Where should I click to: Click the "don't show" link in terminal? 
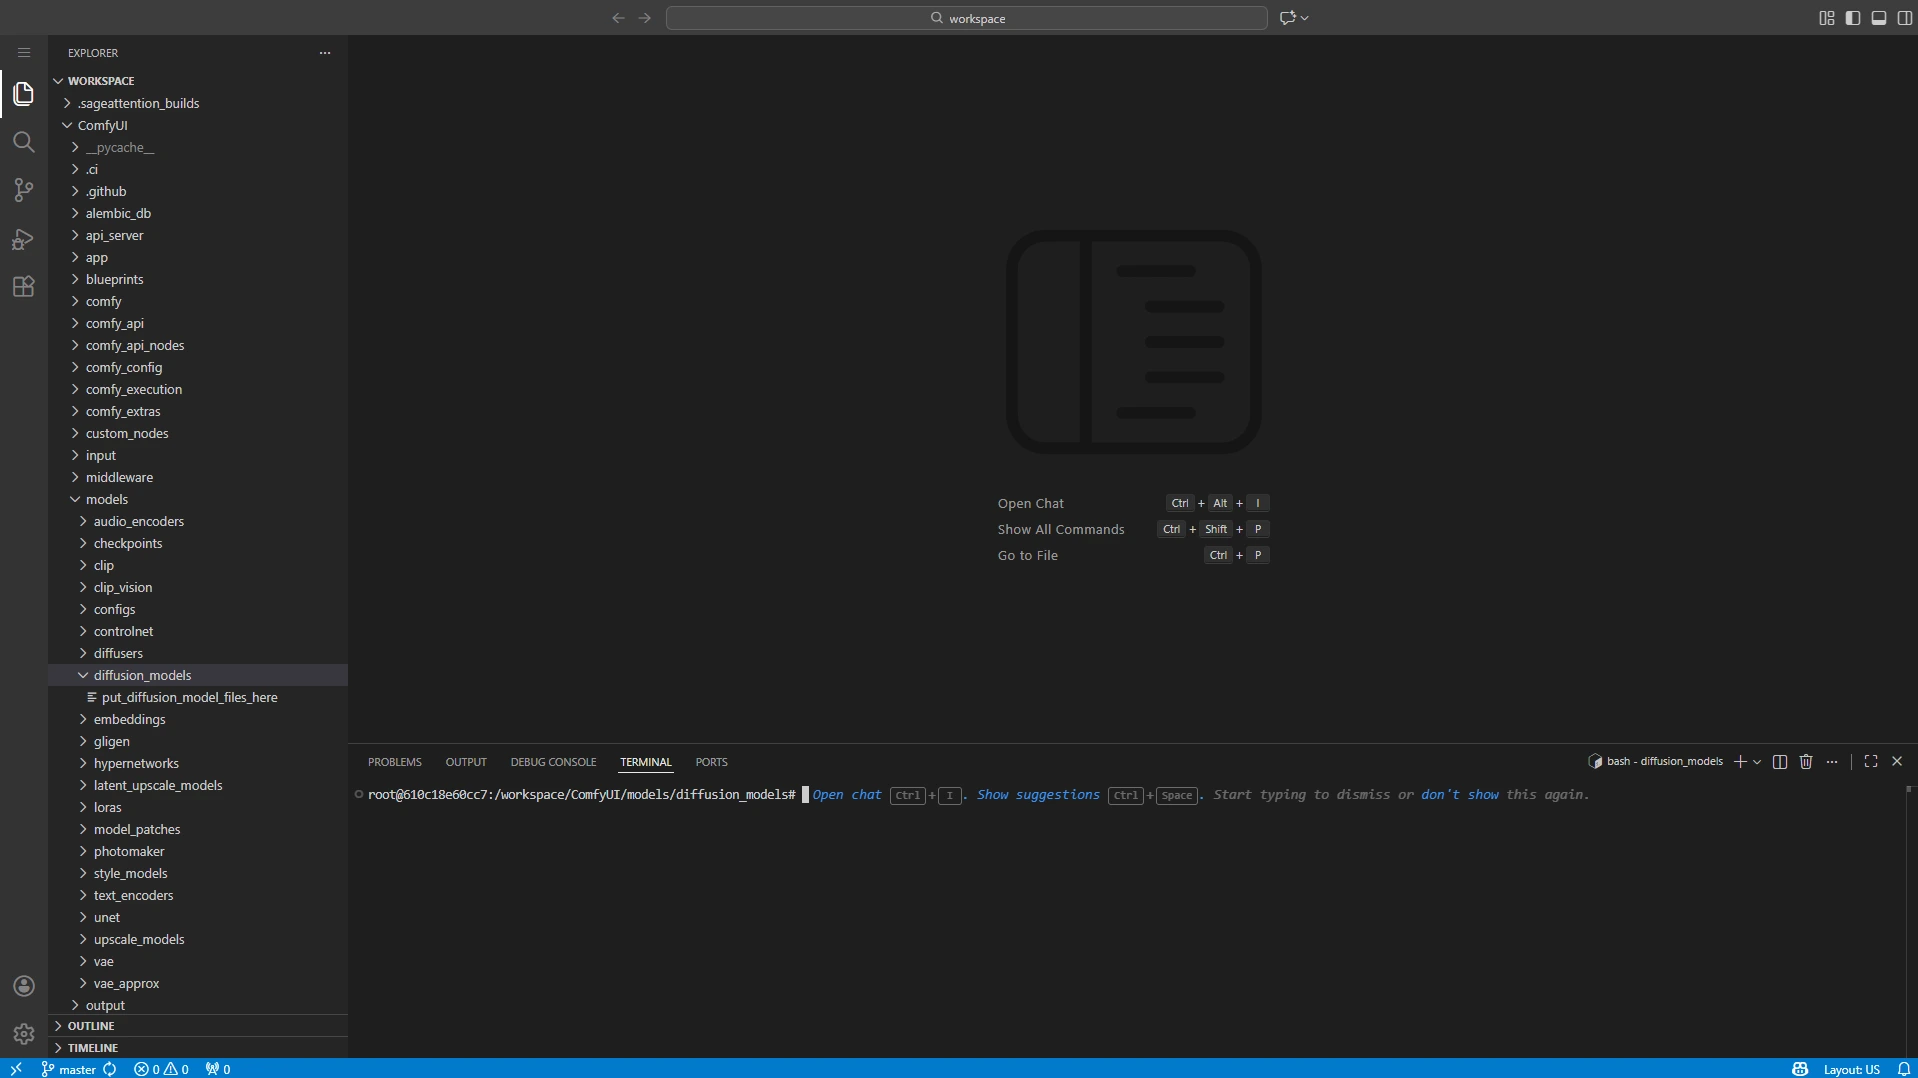point(1459,795)
